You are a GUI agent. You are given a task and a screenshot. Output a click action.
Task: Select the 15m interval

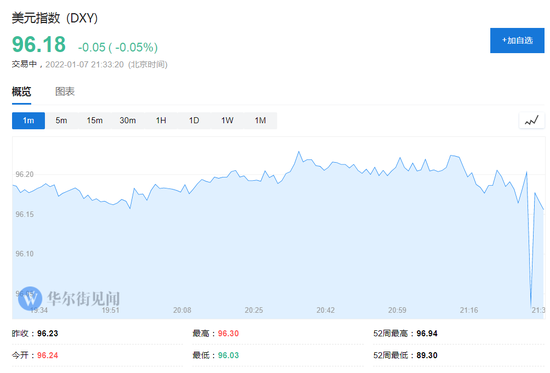point(95,121)
